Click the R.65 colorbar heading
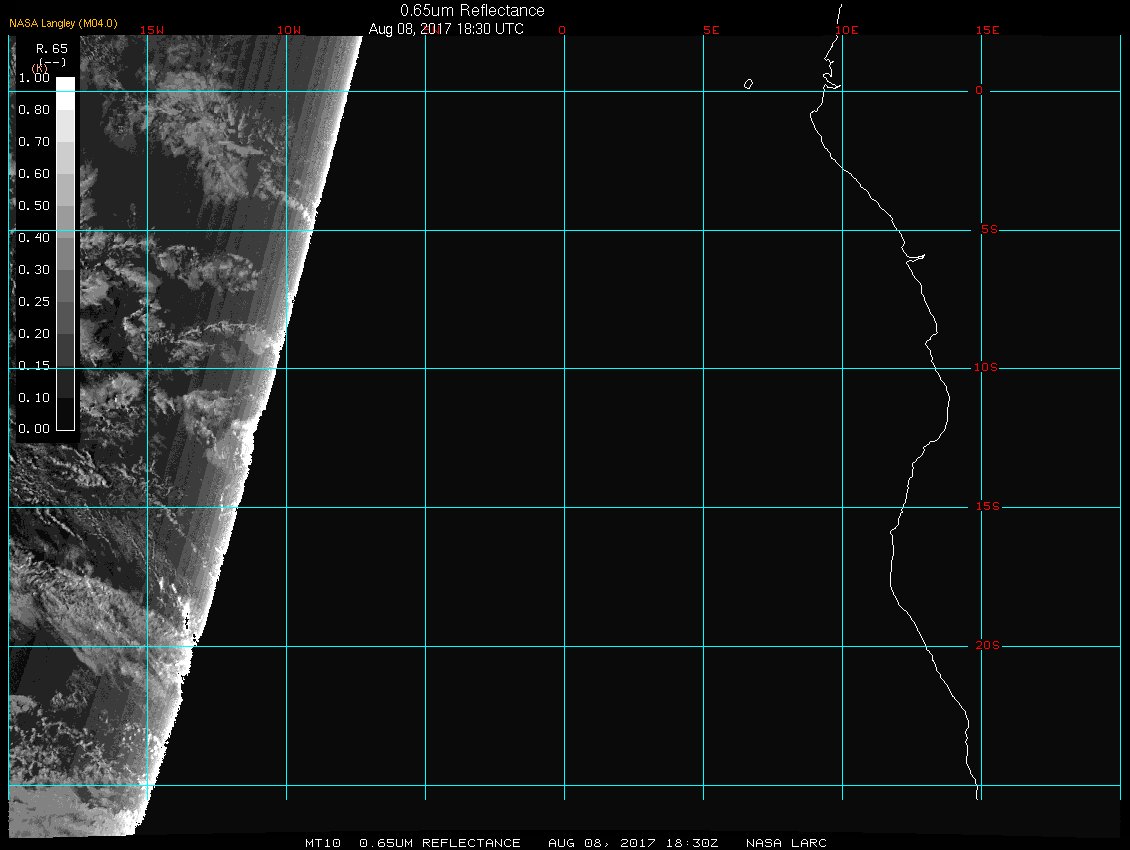1130x850 pixels. [51, 48]
